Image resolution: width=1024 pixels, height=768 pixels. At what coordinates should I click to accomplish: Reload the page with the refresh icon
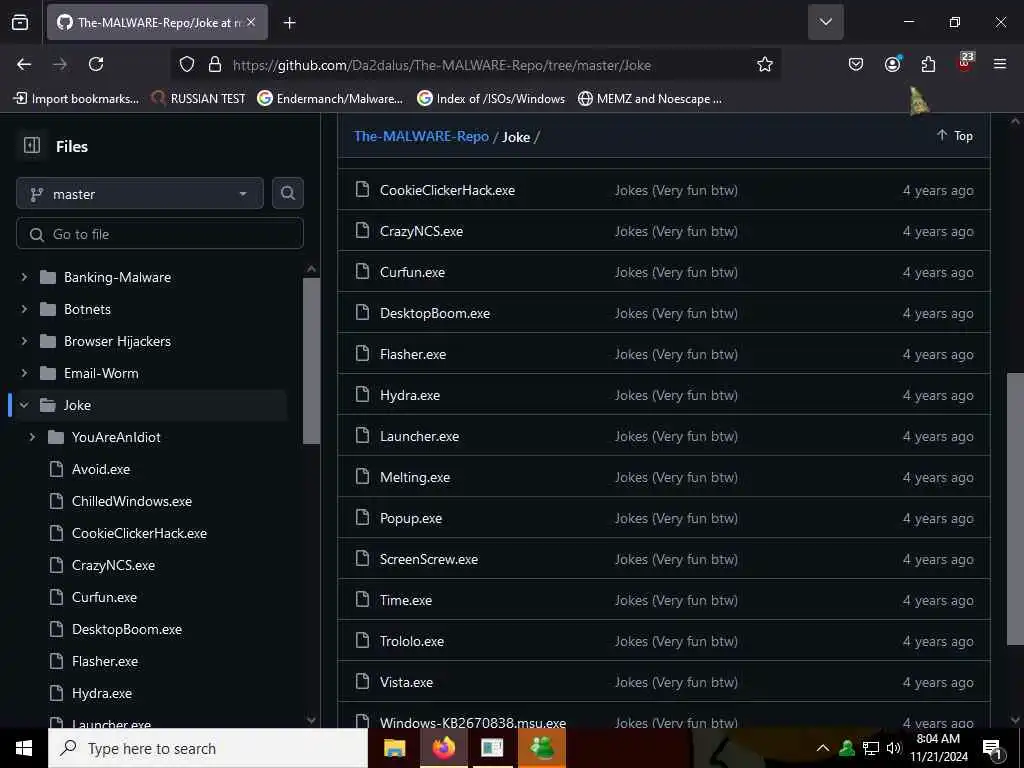point(96,64)
